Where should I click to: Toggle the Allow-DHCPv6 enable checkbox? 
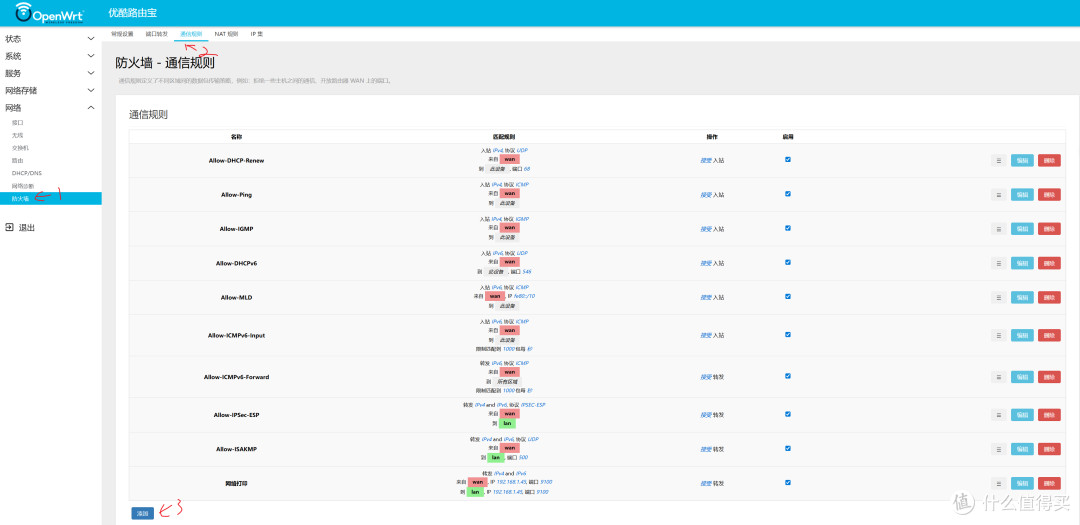(788, 262)
